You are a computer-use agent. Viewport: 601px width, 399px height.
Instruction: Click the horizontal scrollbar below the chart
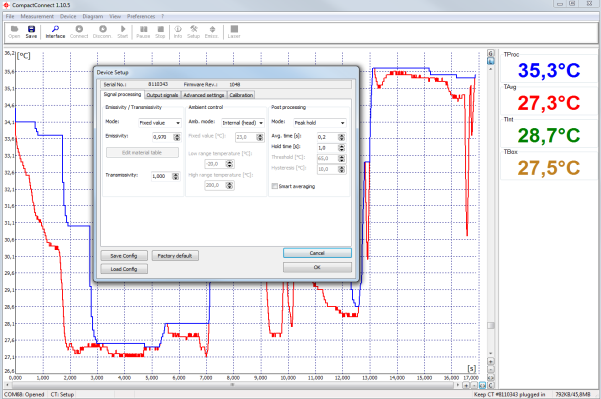coord(232,385)
